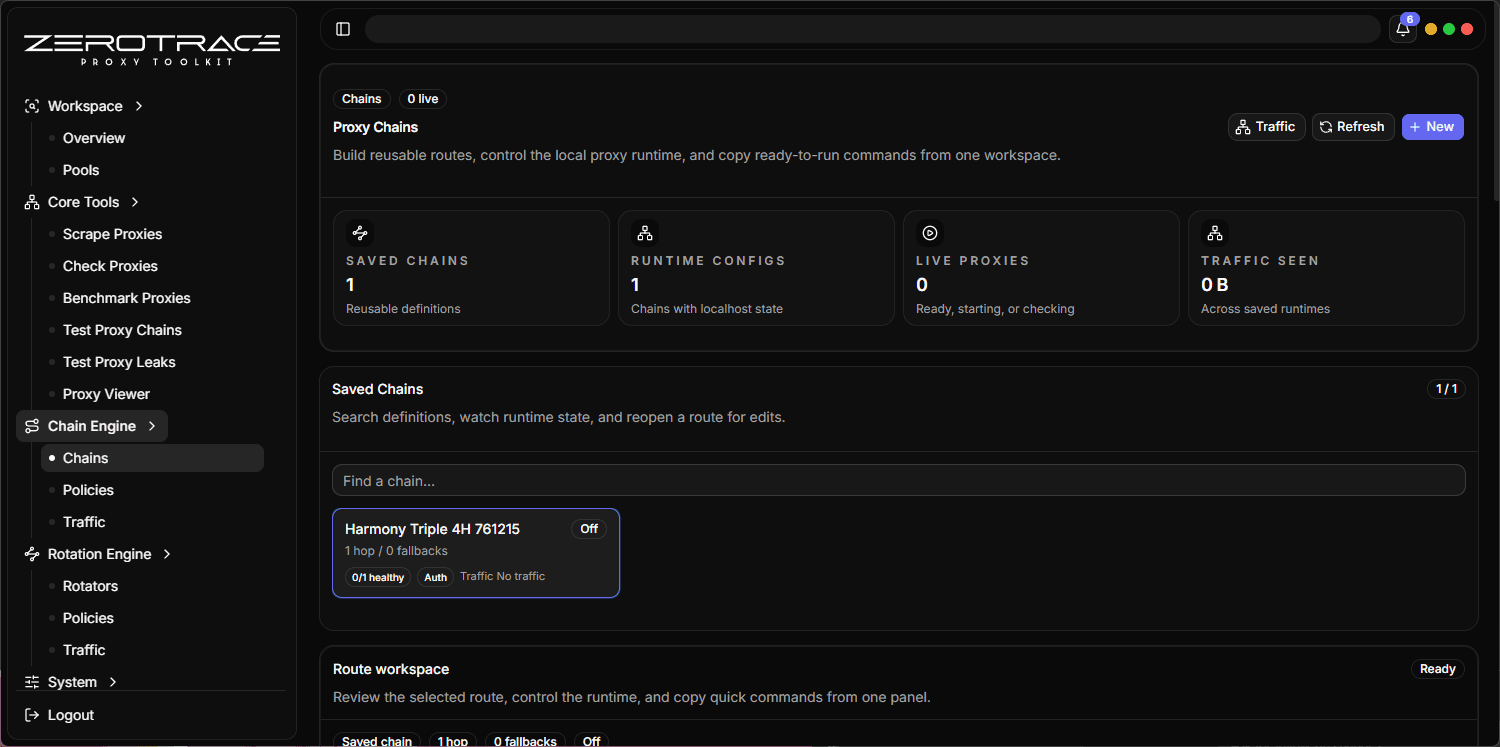Click the Find a chain search field
Image resolution: width=1500 pixels, height=747 pixels.
click(898, 481)
